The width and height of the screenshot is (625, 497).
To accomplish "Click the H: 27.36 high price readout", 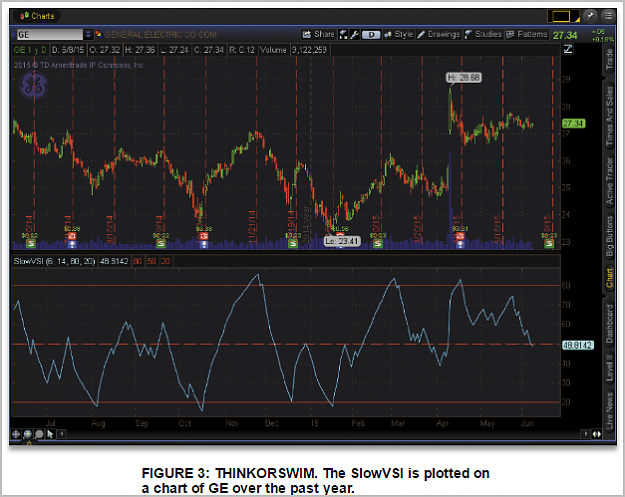I will coord(140,50).
